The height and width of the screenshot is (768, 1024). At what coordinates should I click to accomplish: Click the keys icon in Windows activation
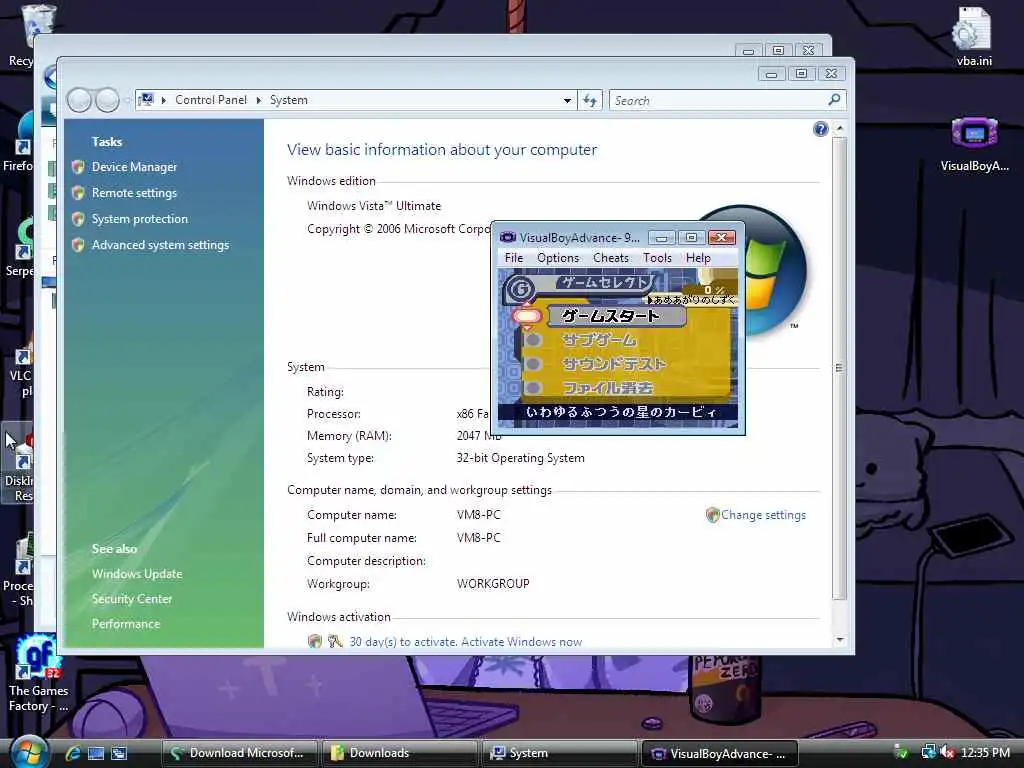pyautogui.click(x=335, y=642)
